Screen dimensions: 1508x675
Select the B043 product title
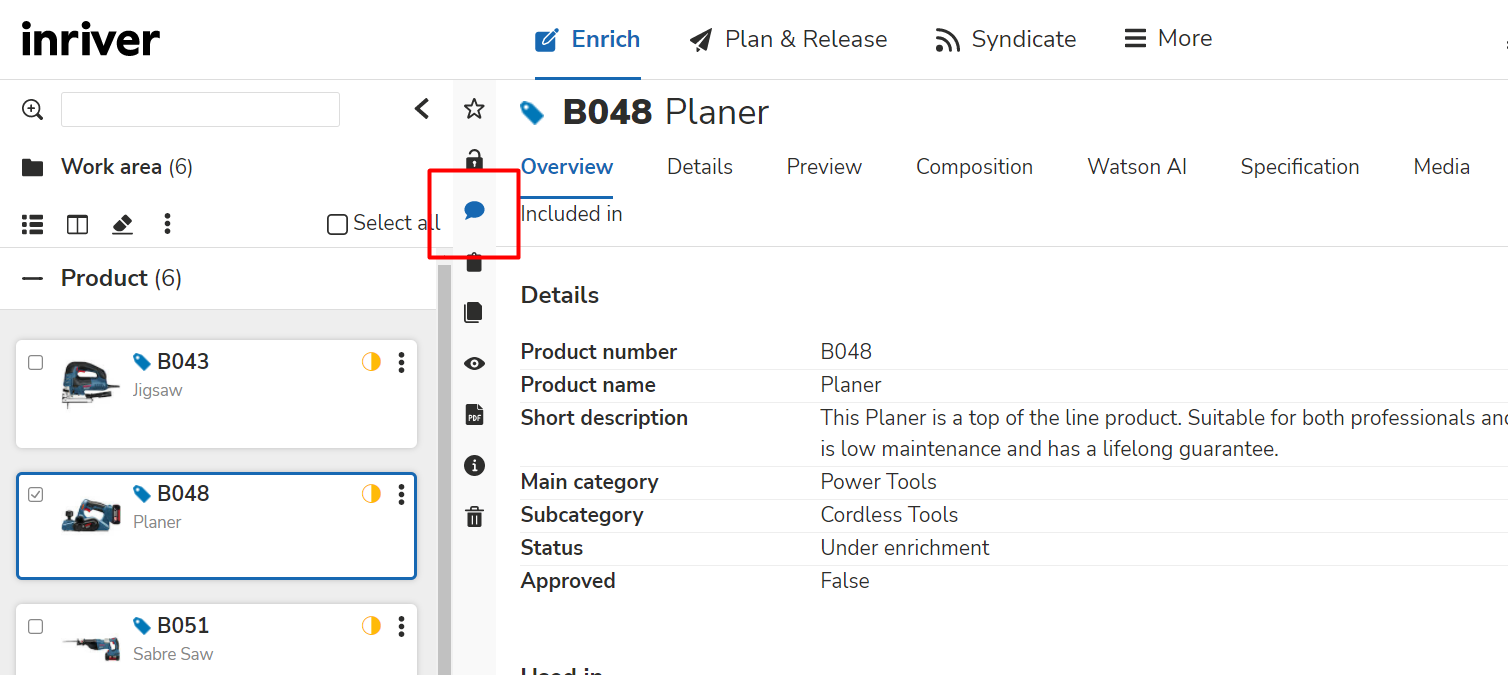(x=183, y=362)
